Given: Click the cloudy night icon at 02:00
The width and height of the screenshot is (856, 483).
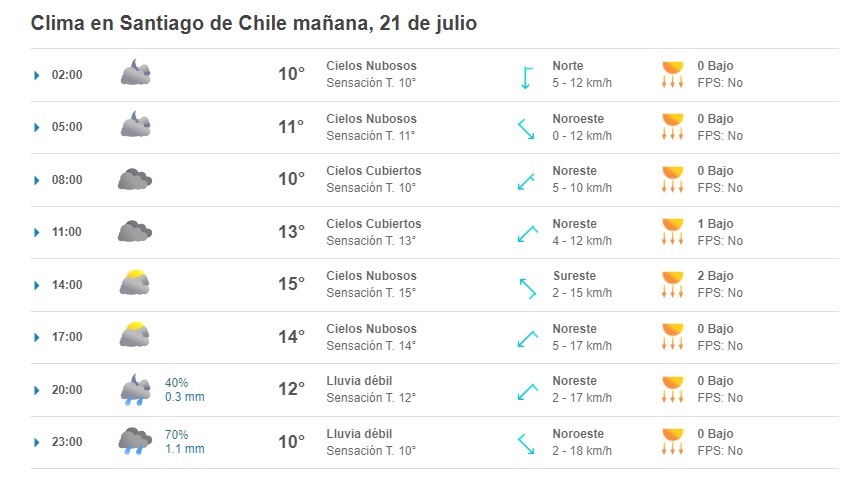Looking at the screenshot, I should click(135, 74).
